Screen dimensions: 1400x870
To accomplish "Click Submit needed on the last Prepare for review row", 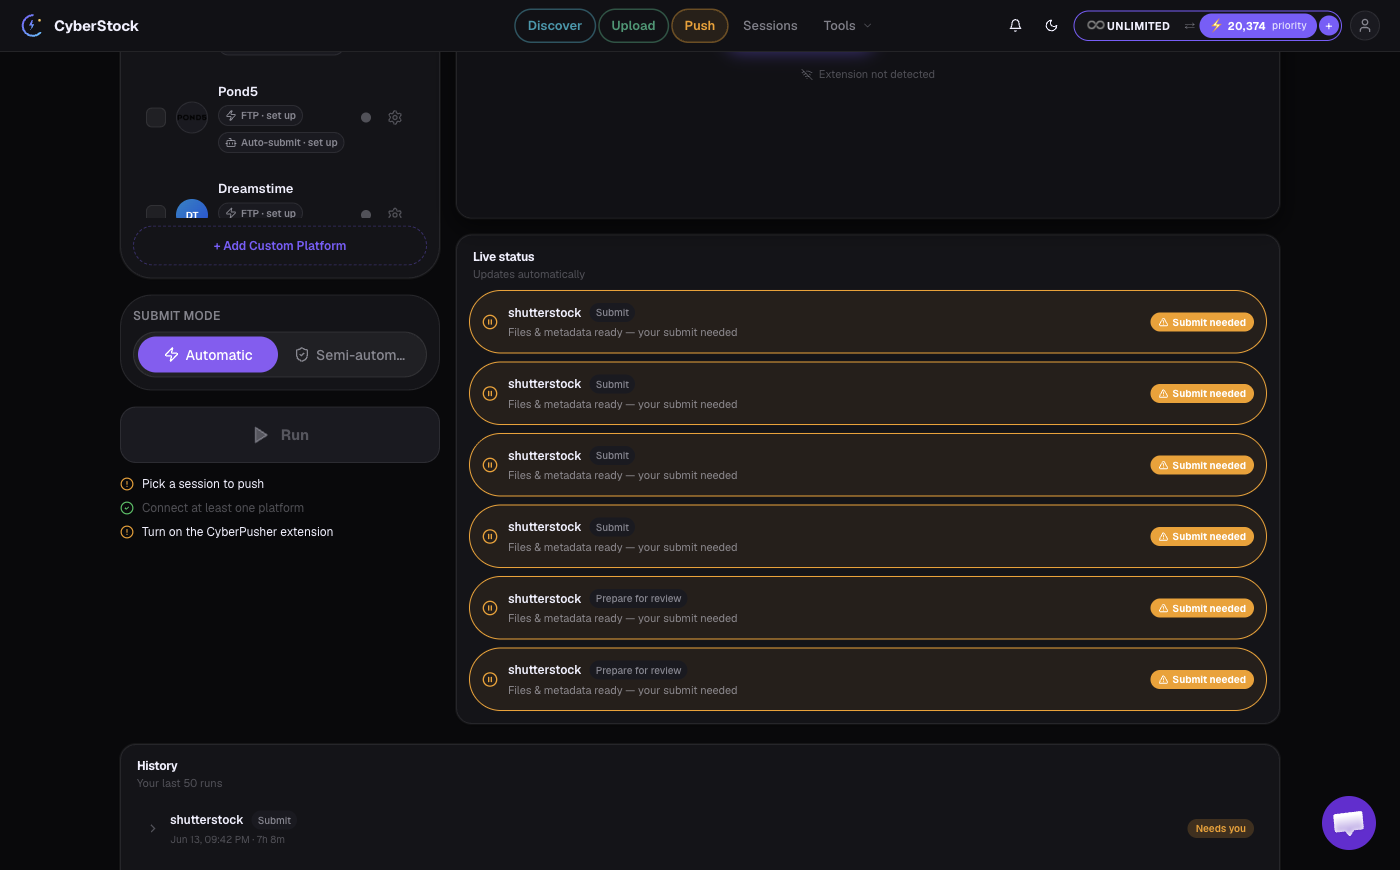I will pyautogui.click(x=1202, y=679).
